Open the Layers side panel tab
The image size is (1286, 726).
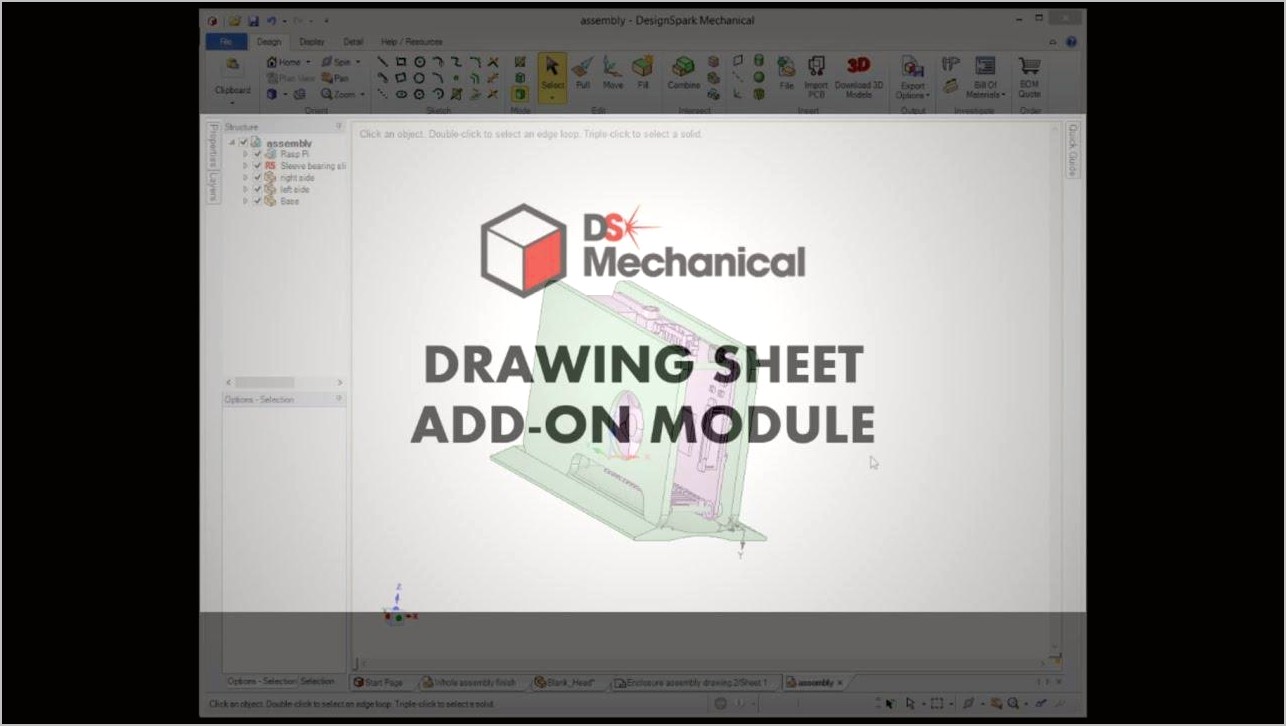(x=212, y=188)
